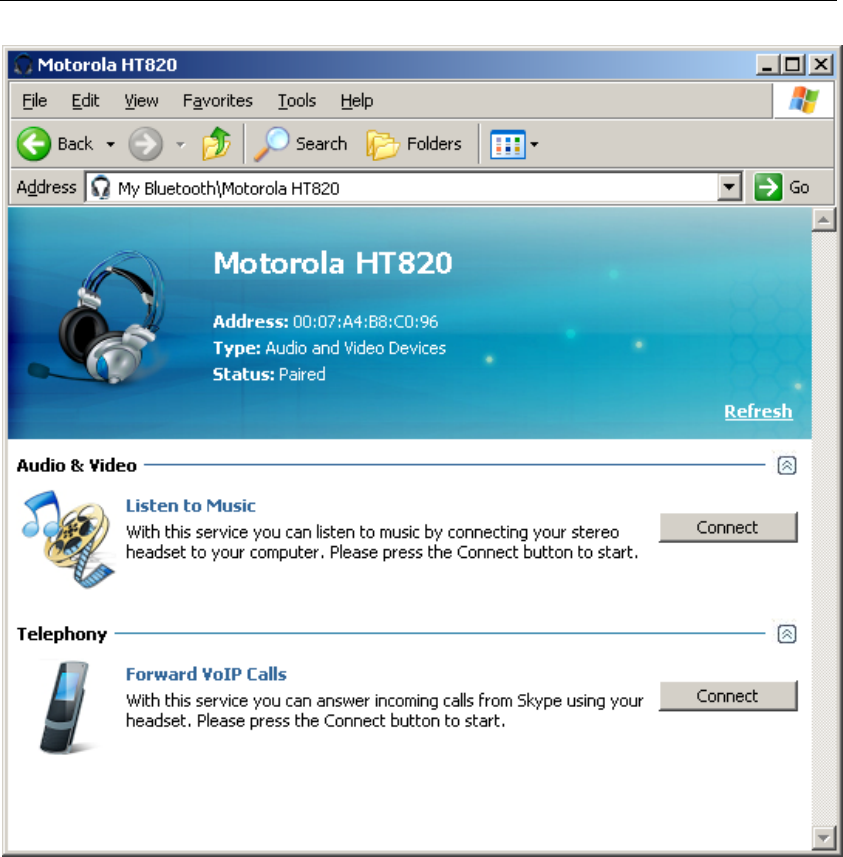Open the Forward history dropdown arrow
The height and width of the screenshot is (857, 843).
tap(180, 144)
